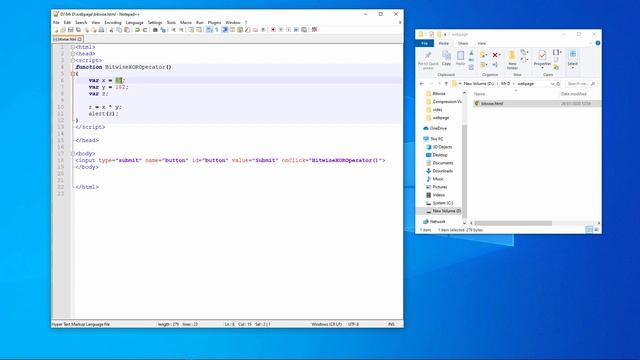The image size is (640, 360).
Task: Click the Copy icon in Explorer ribbon
Action: coord(447,58)
